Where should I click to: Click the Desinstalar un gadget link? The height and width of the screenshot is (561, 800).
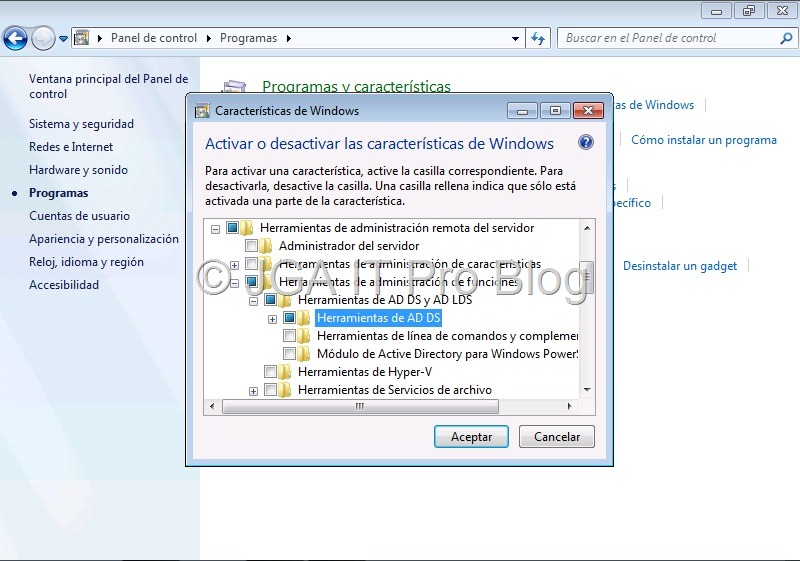click(x=680, y=266)
